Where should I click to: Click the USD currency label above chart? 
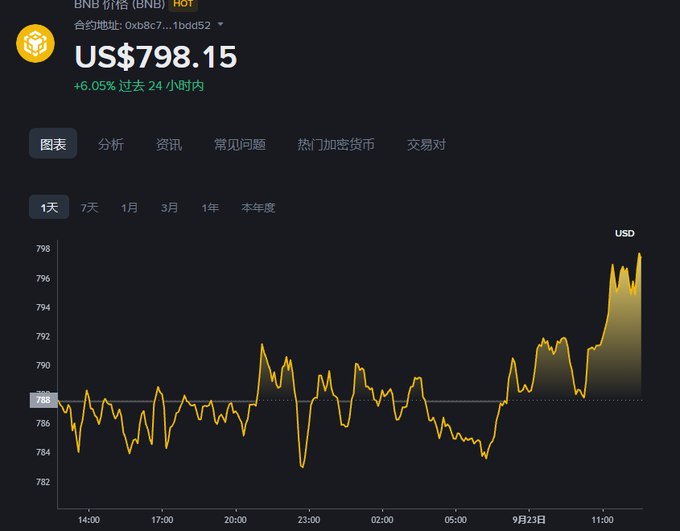pyautogui.click(x=624, y=233)
